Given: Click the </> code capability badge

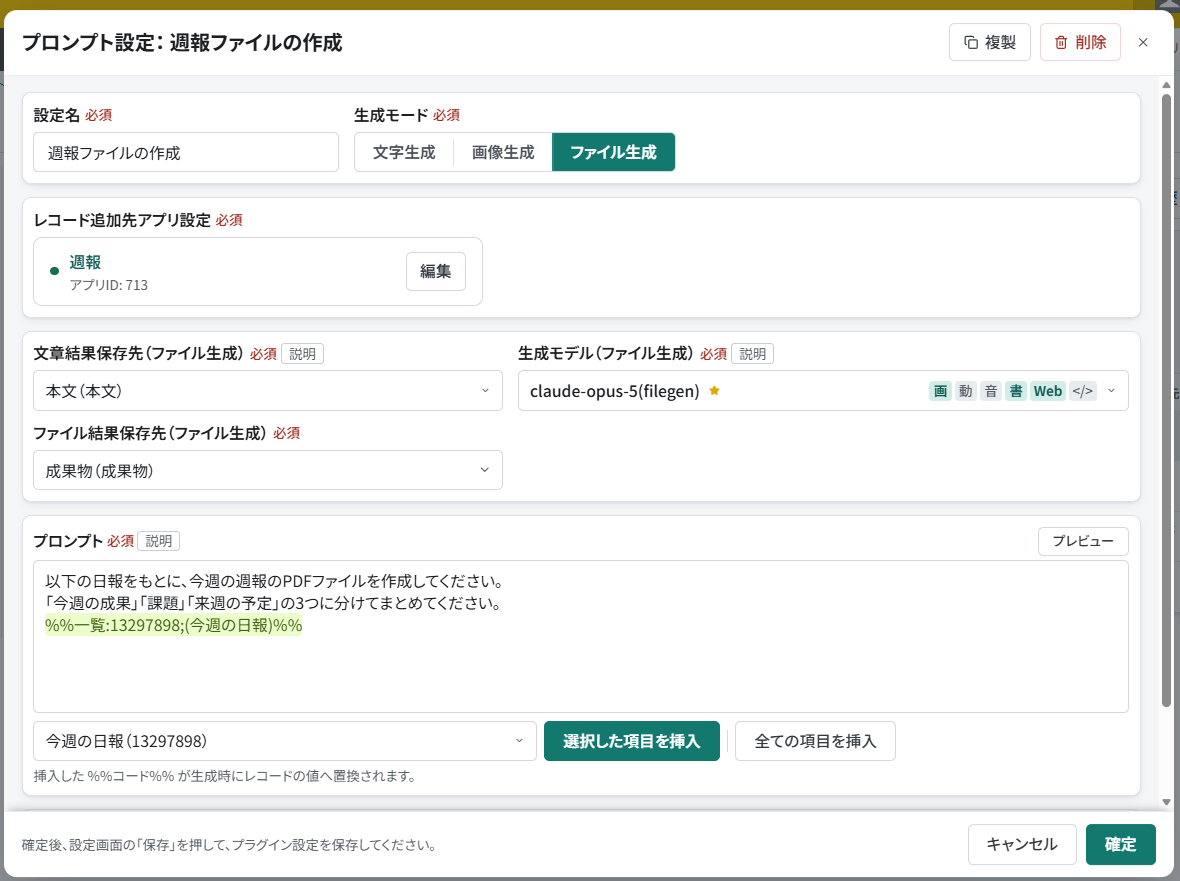Looking at the screenshot, I should 1083,391.
